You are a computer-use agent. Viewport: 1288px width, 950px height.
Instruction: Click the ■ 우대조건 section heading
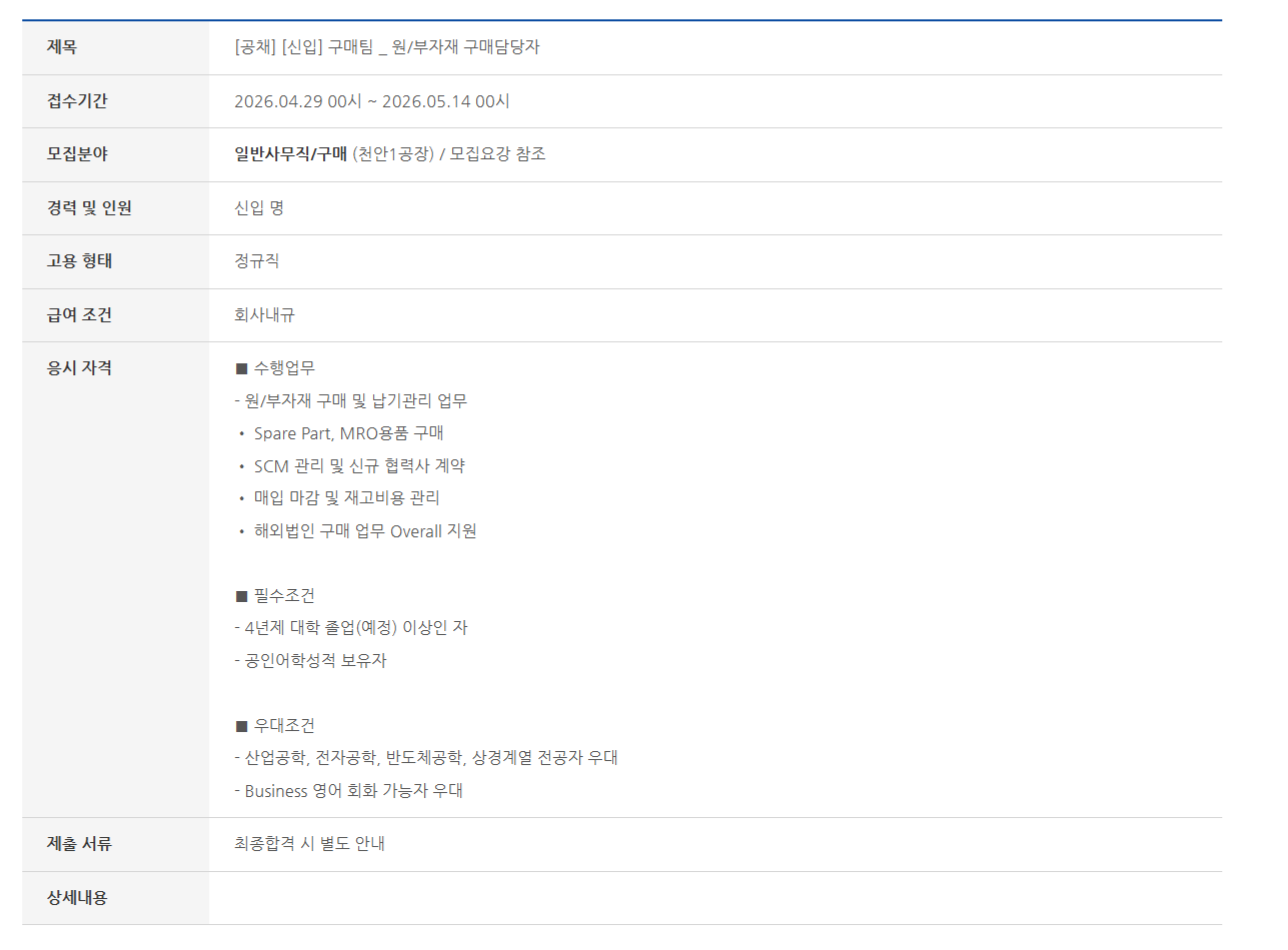coord(275,725)
